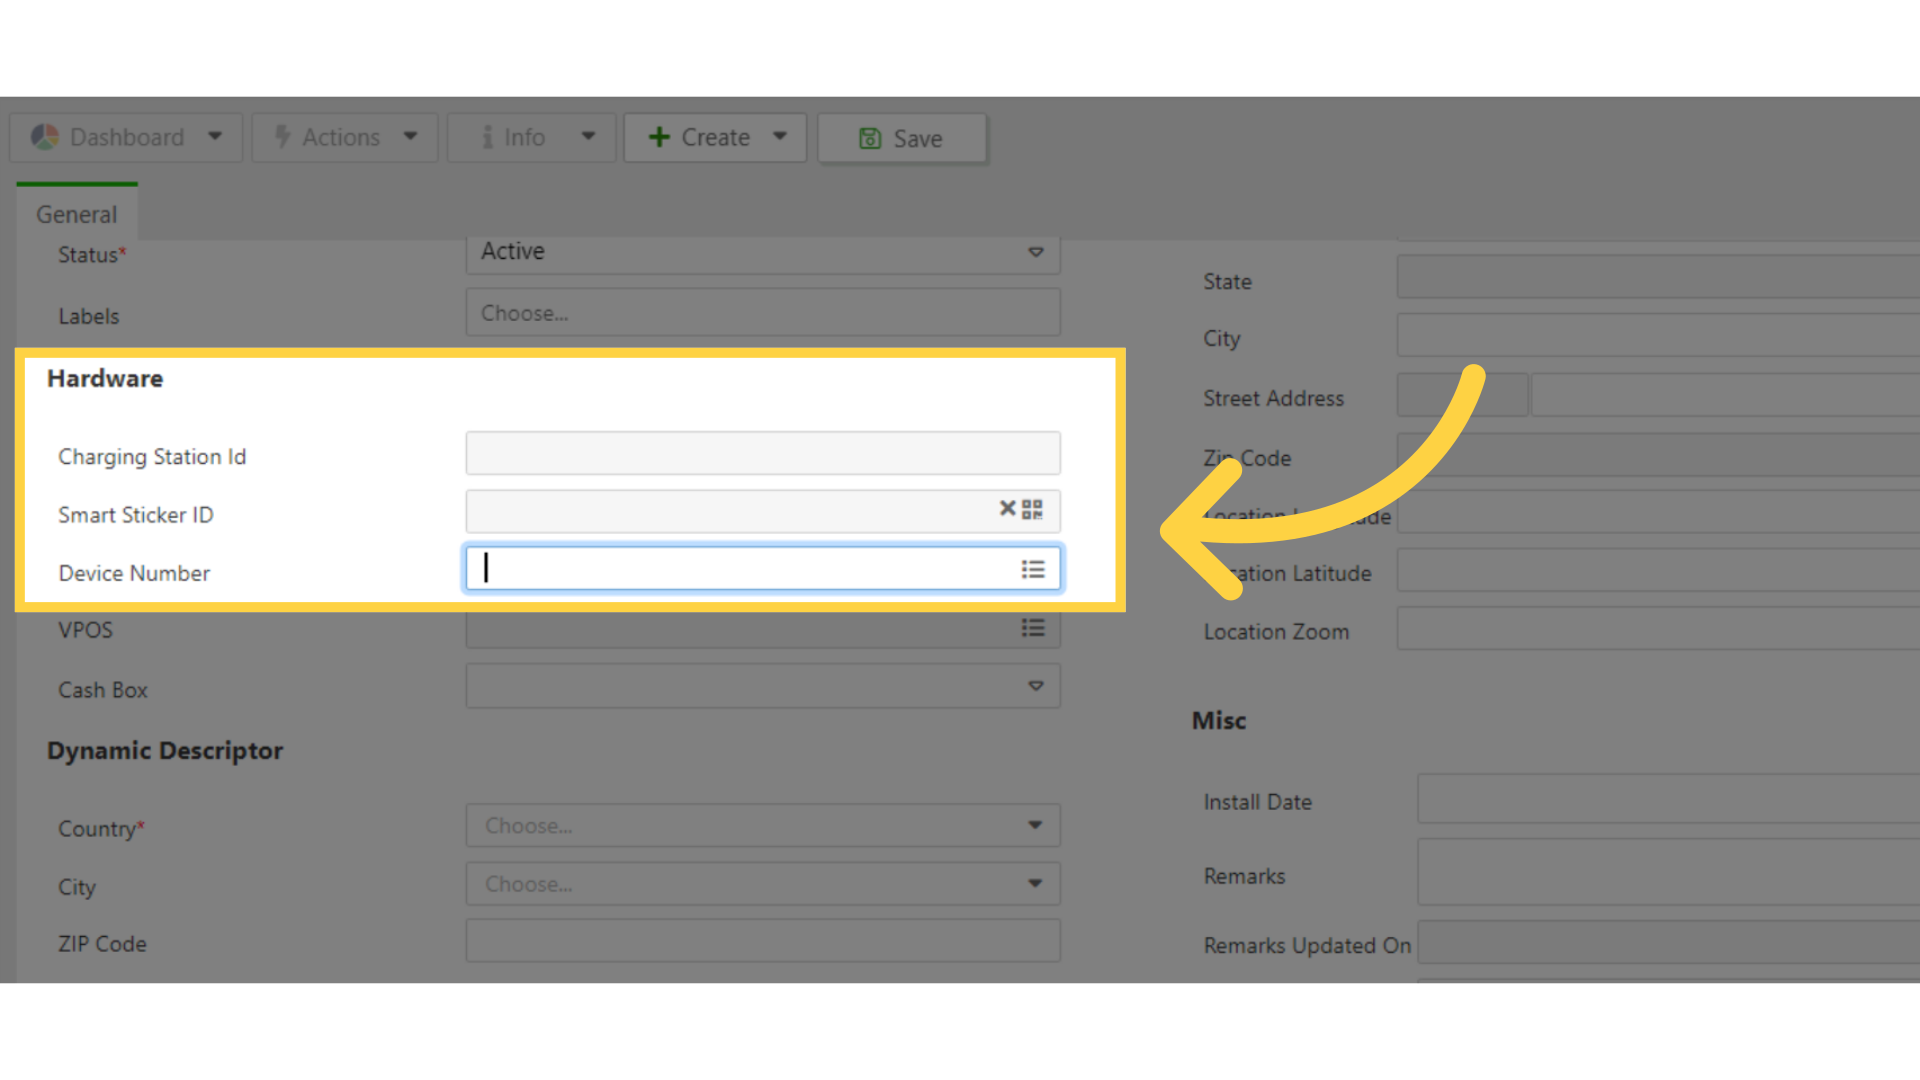This screenshot has height=1080, width=1920.
Task: Click the Hardware section heading
Action: [105, 379]
